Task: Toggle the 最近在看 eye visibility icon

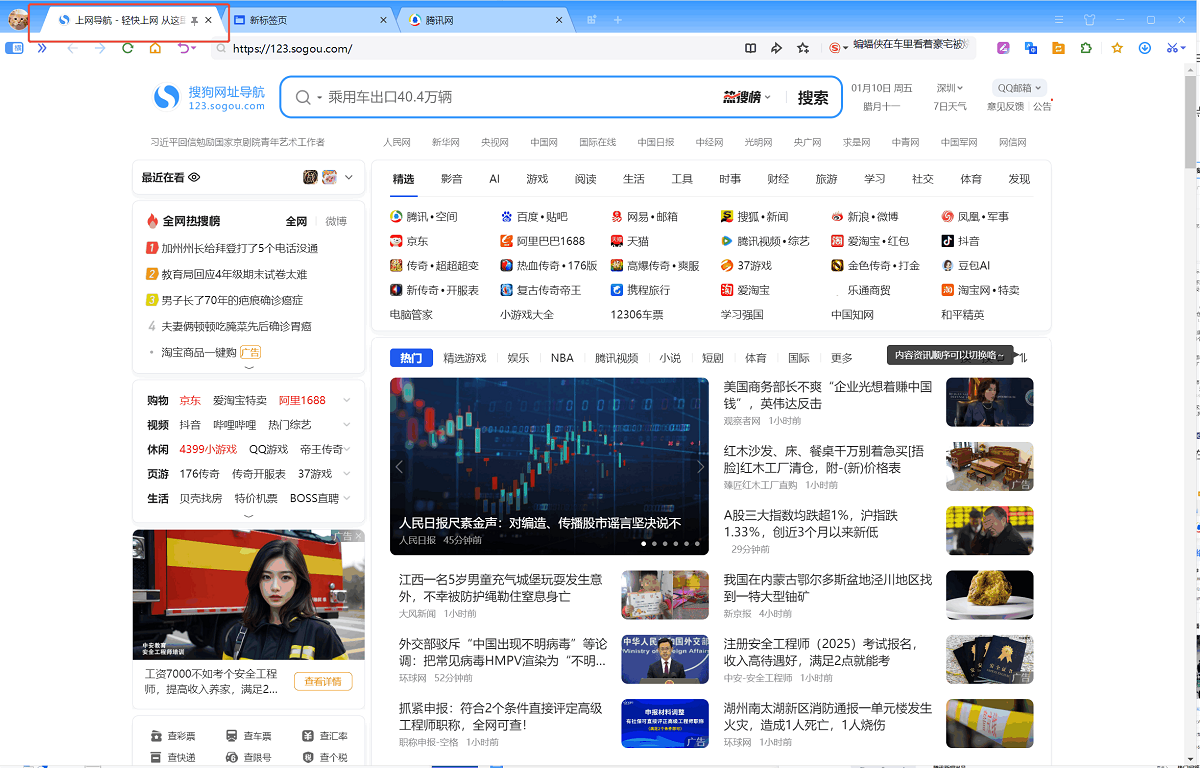Action: point(195,177)
